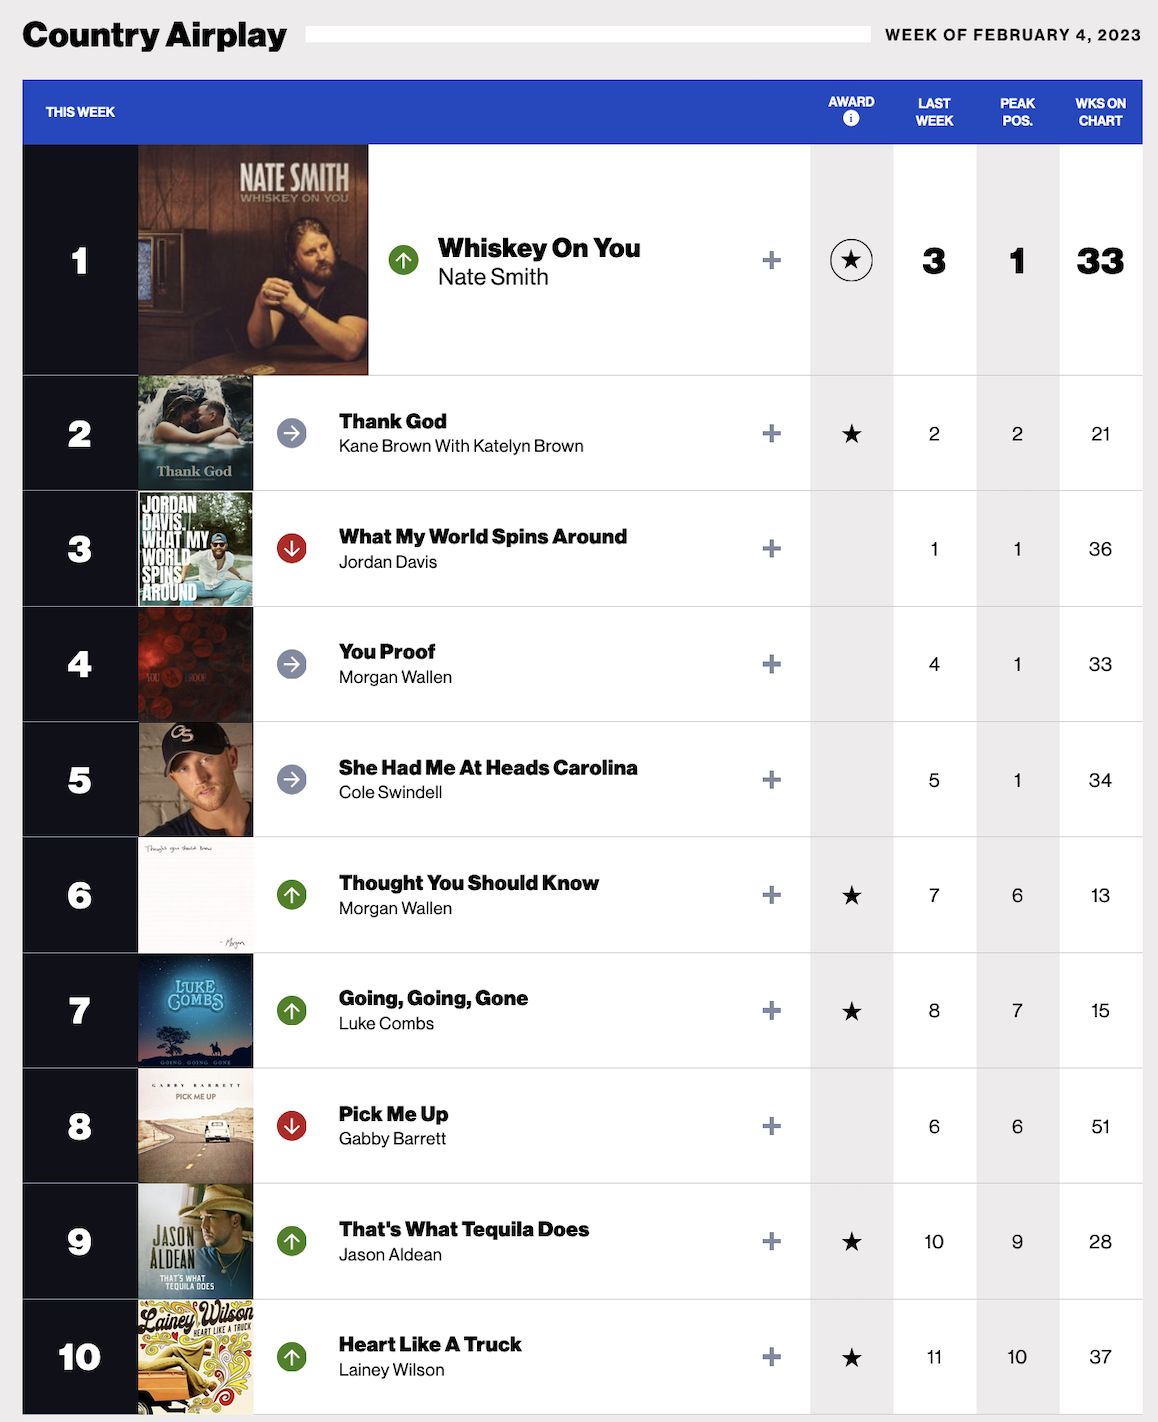This screenshot has height=1422, width=1158.
Task: Expand the Pick Me Up chart entry
Action: coord(771,1126)
